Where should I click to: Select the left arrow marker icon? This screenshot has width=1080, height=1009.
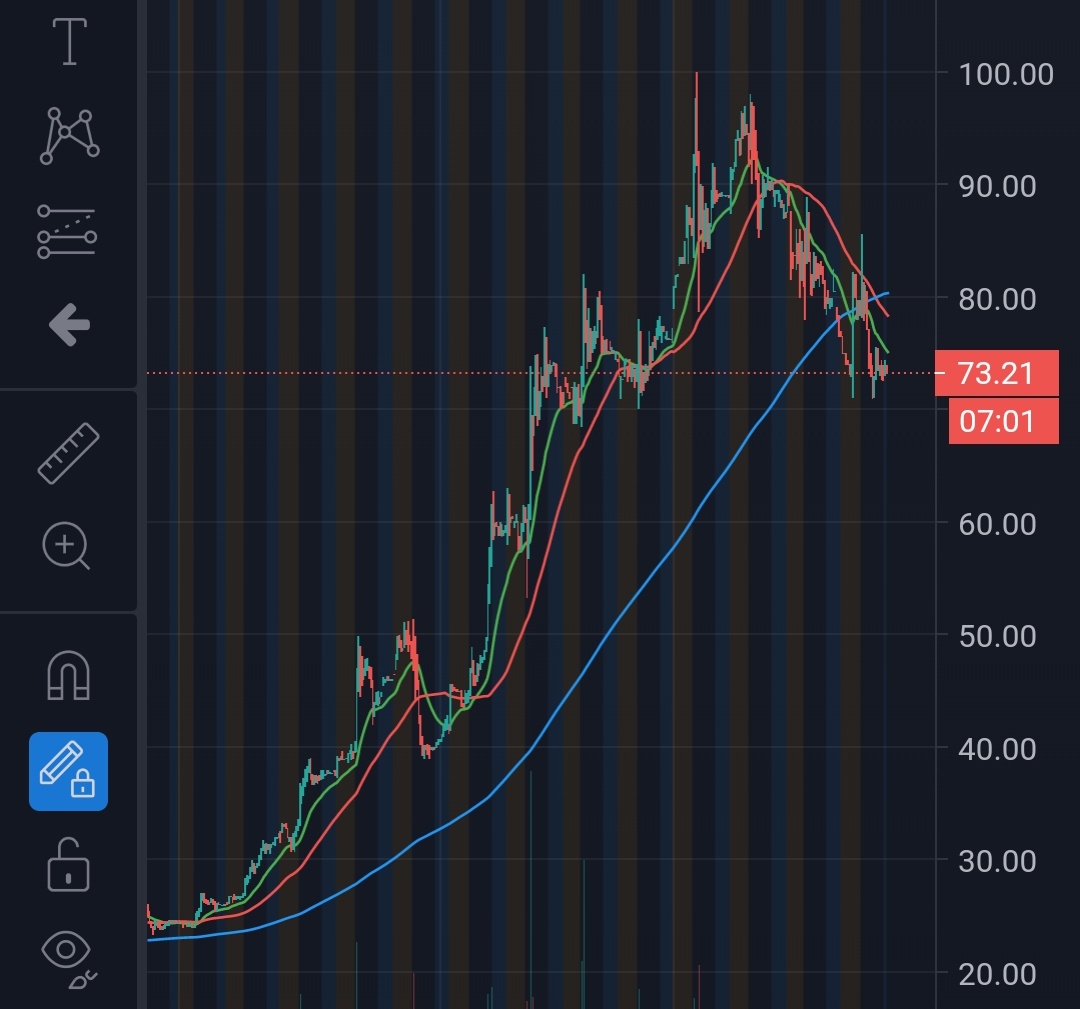tap(69, 324)
